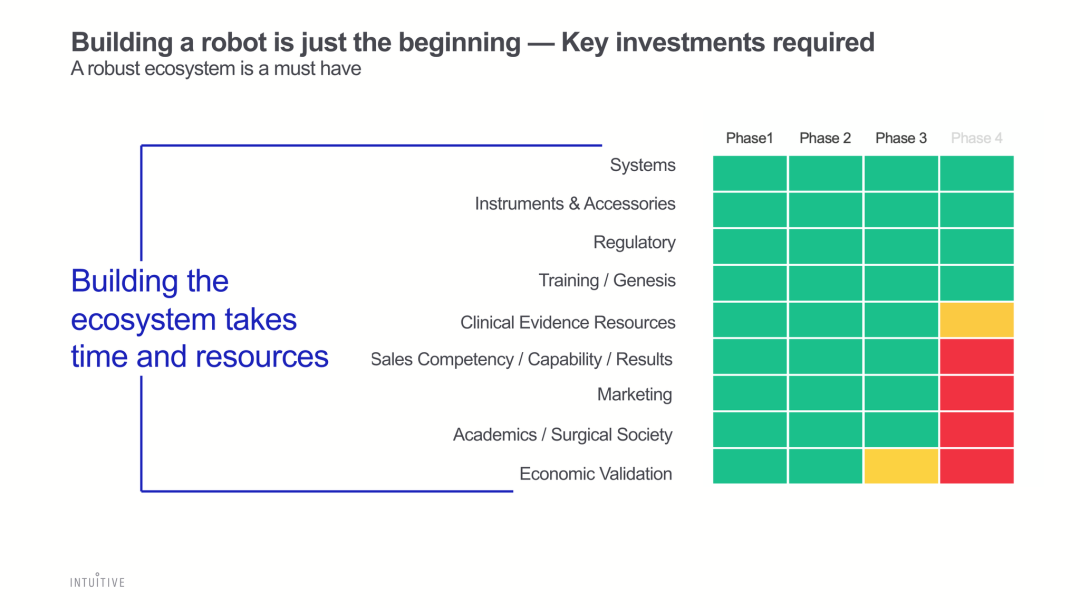Click the red Economic Validation Phase 4 cell
This screenshot has width=1080, height=608.
point(977,466)
